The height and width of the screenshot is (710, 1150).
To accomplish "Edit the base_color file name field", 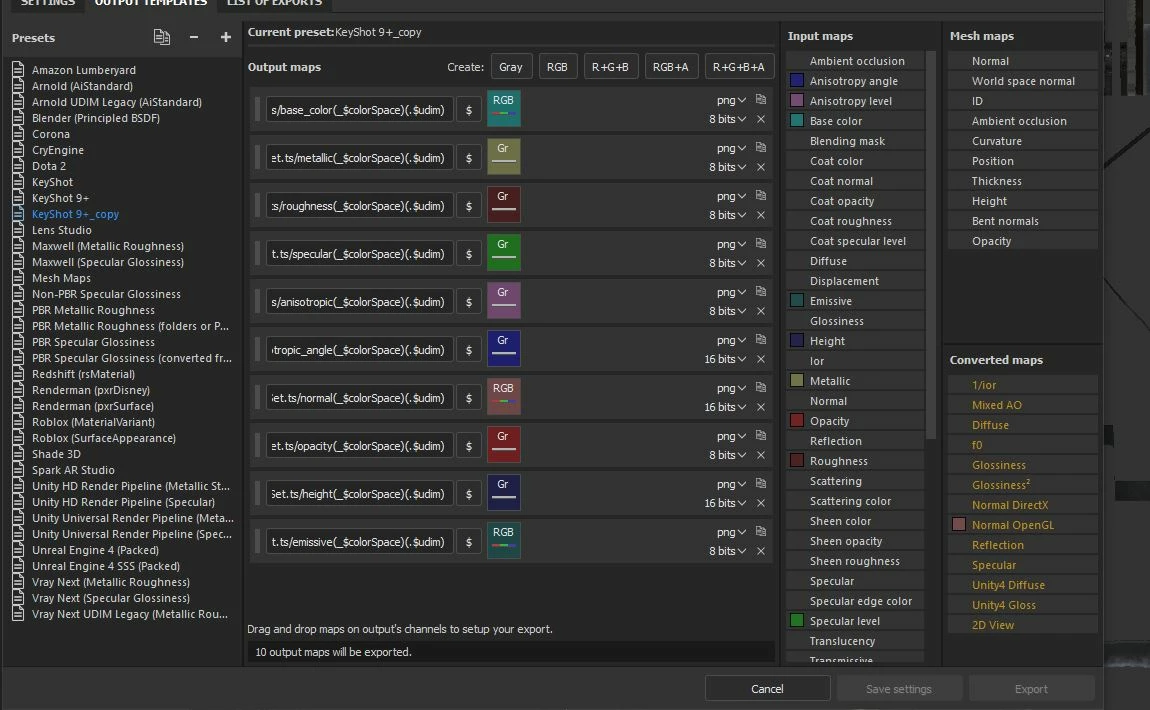I will [x=359, y=110].
